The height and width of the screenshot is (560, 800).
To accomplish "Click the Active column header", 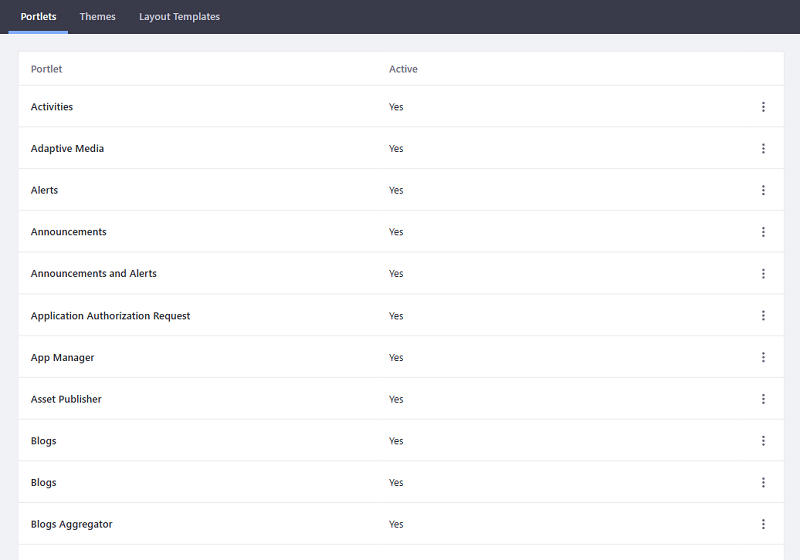I will tap(403, 69).
